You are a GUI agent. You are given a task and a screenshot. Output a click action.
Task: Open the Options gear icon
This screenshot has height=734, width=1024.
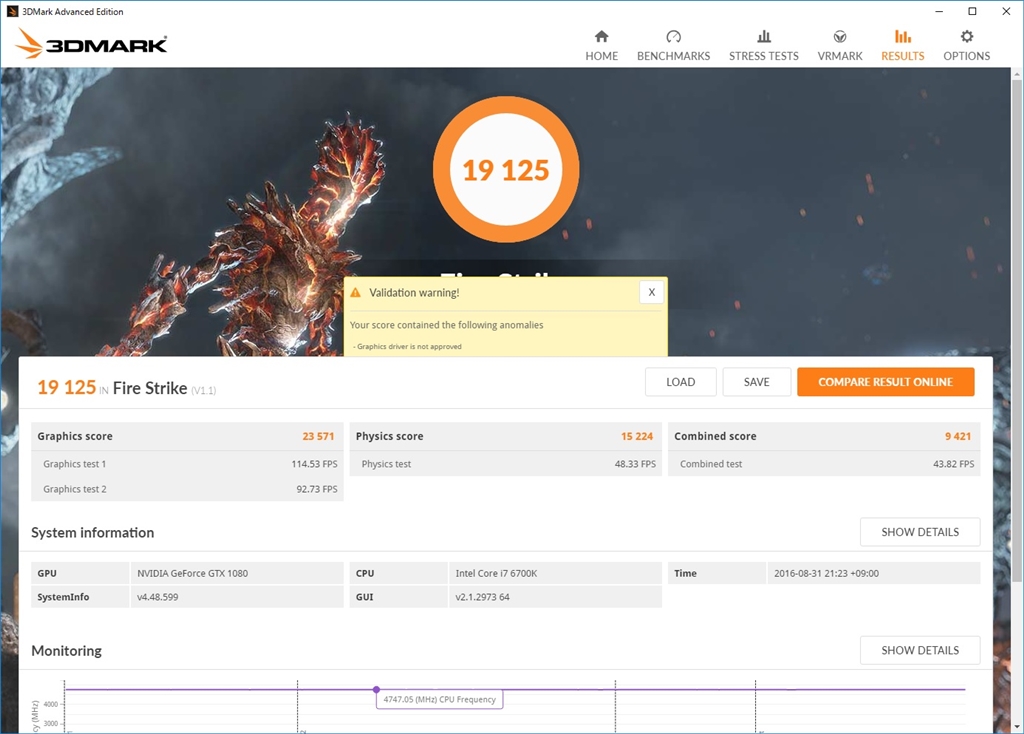pos(967,36)
